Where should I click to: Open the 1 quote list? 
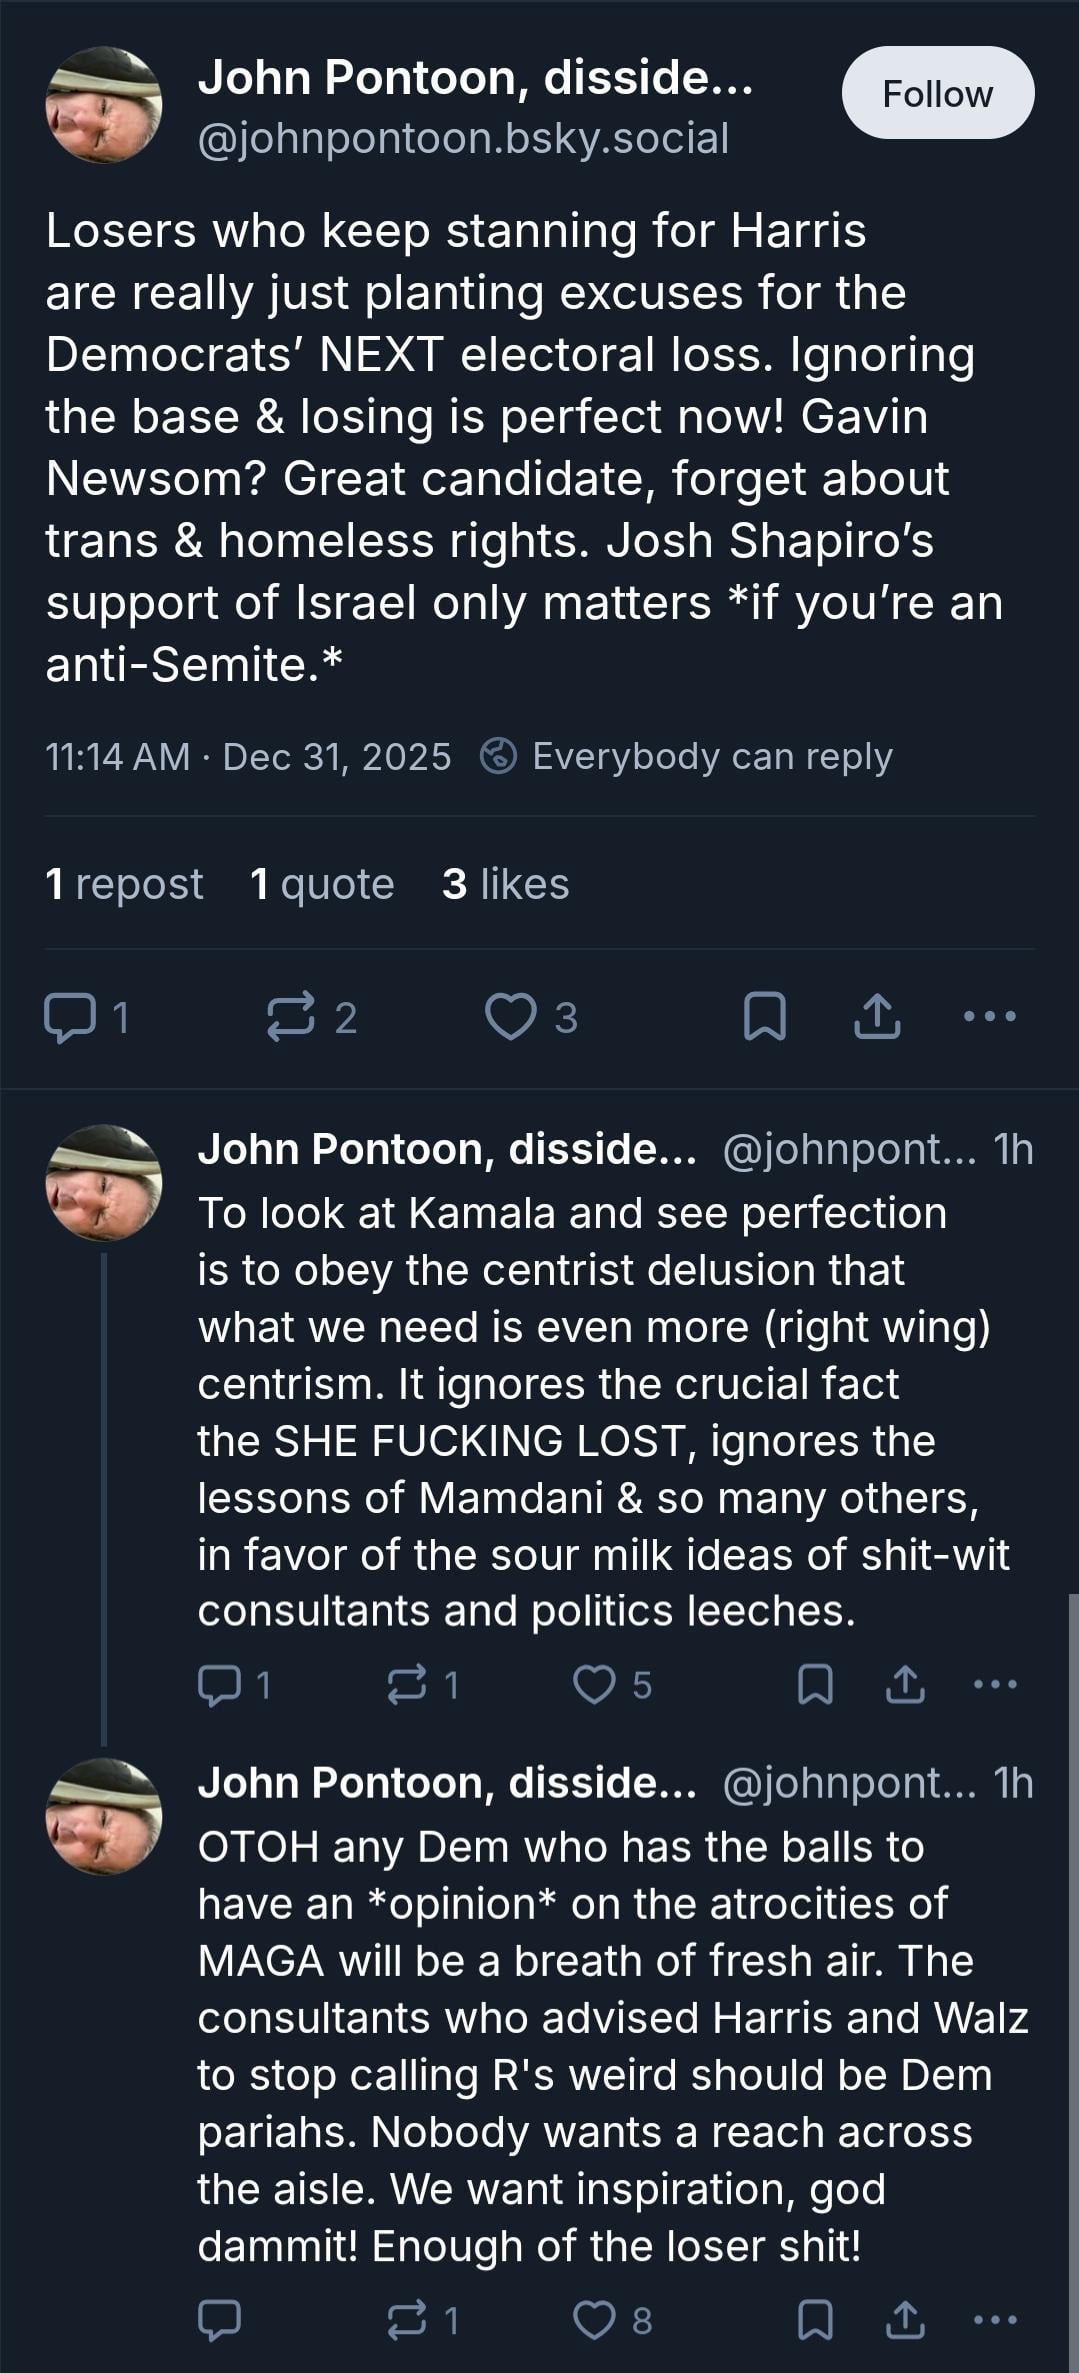coord(322,884)
